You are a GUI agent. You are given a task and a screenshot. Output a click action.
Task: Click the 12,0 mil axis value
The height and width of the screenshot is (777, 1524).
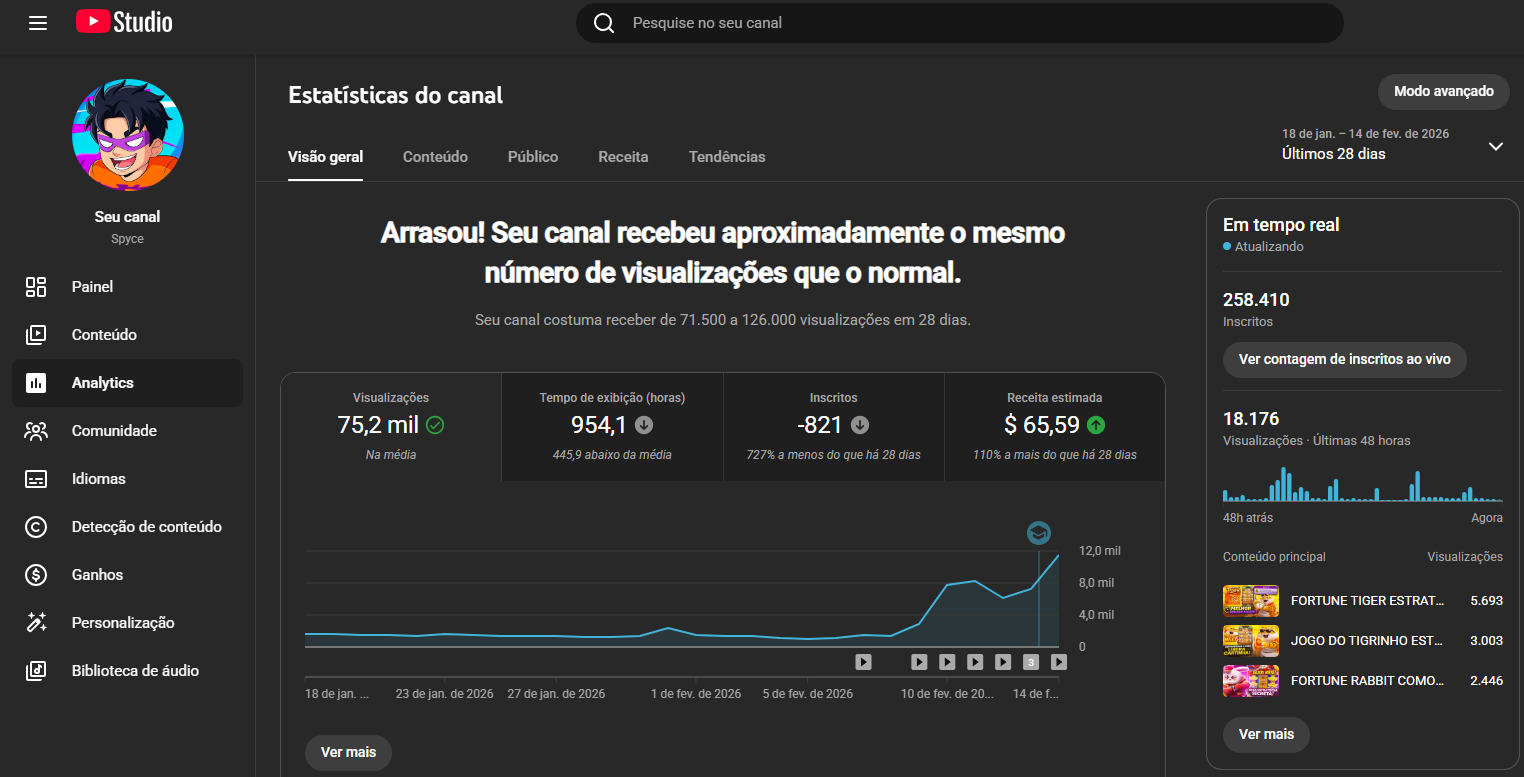pos(1100,551)
